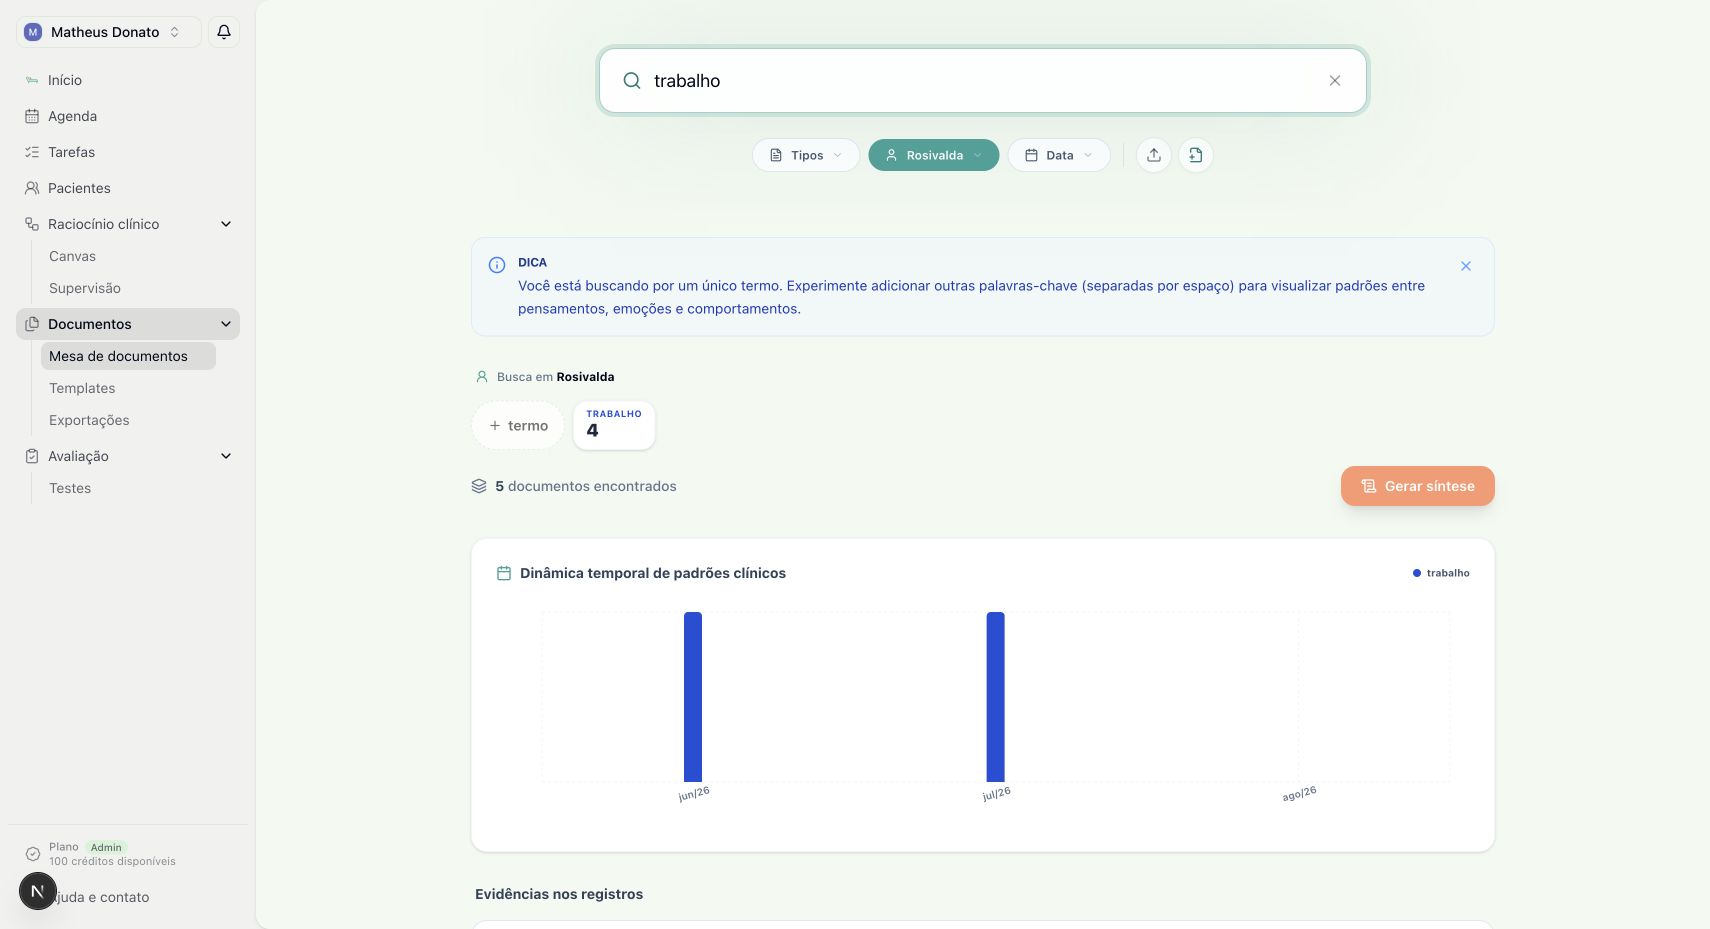Click the Plano check-circle icon
Viewport: 1710px width, 929px height.
[33, 854]
